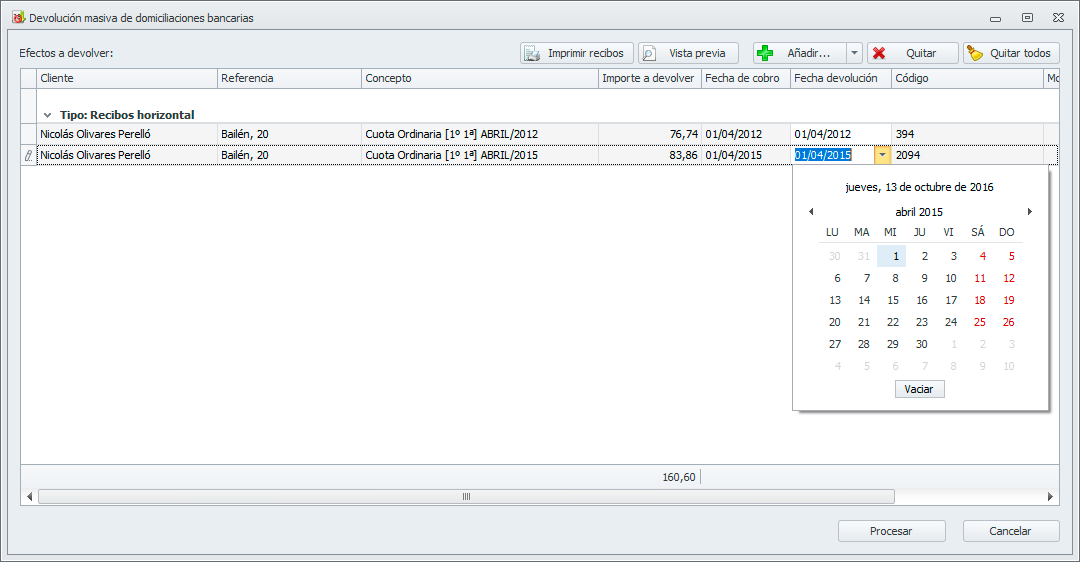Screen dimensions: 1080x562
Task: Open the Fecha devolución date dropdown arrow
Action: pyautogui.click(x=882, y=155)
